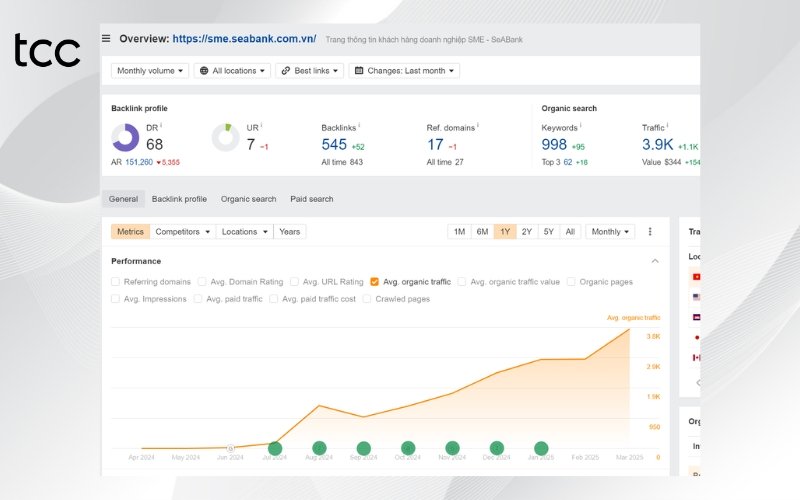Switch to the General tab
The height and width of the screenshot is (500, 800).
[x=123, y=199]
